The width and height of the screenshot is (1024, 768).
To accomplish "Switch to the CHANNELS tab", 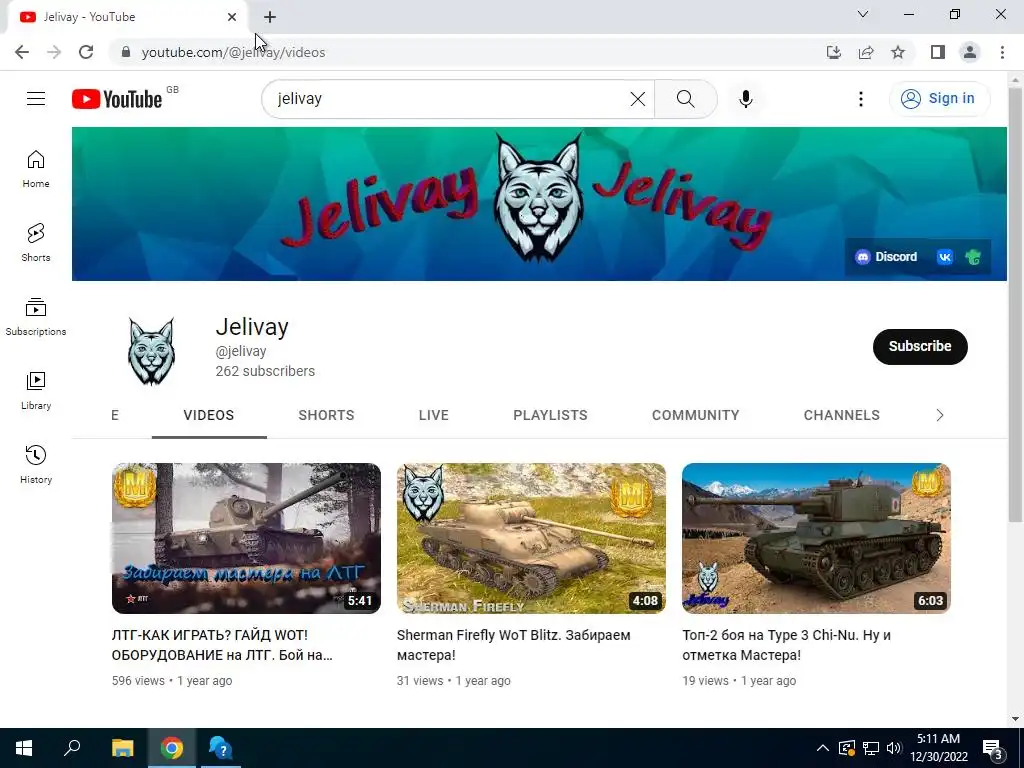I will click(842, 415).
